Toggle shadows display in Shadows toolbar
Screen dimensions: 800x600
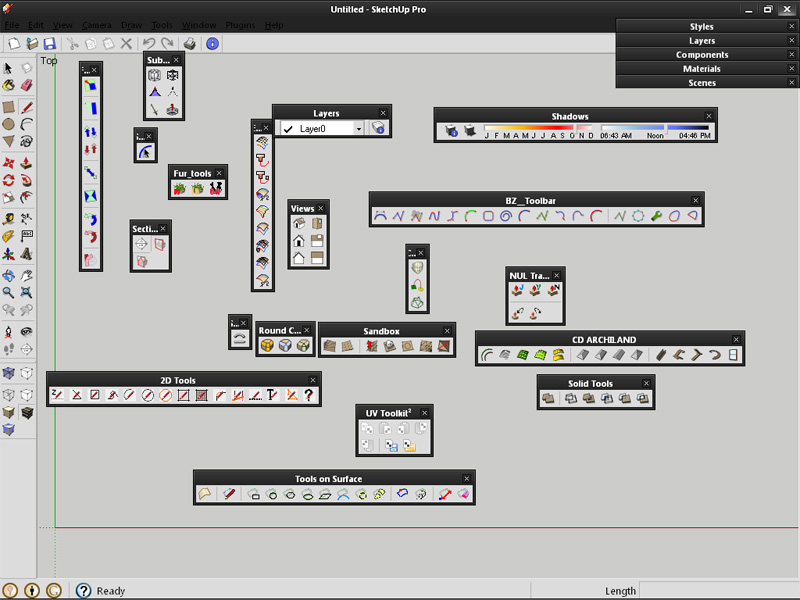pyautogui.click(x=470, y=131)
